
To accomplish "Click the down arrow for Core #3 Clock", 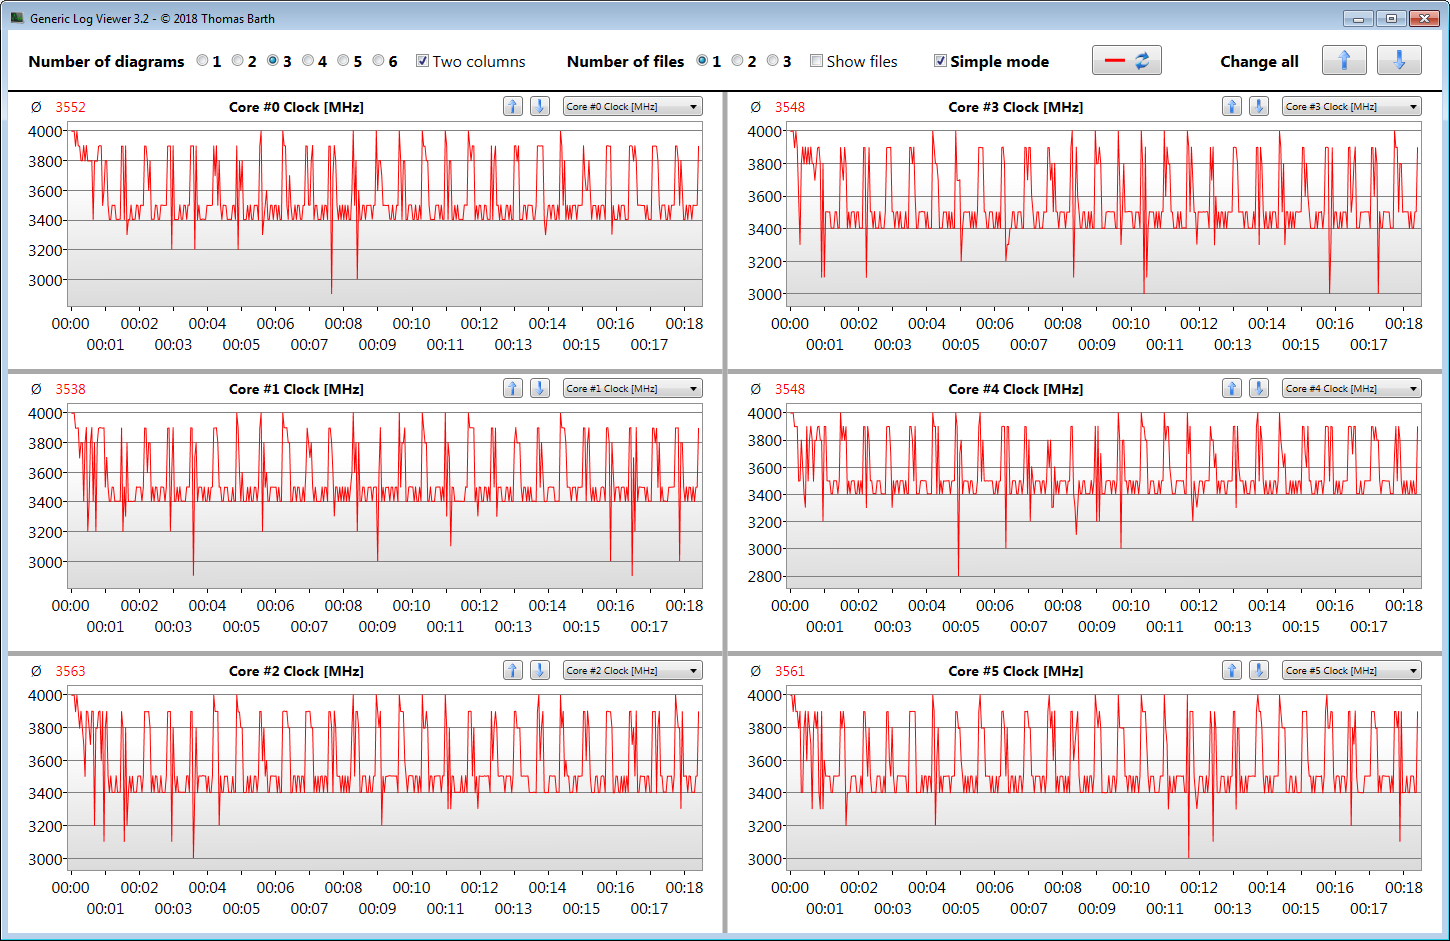I will [1258, 106].
